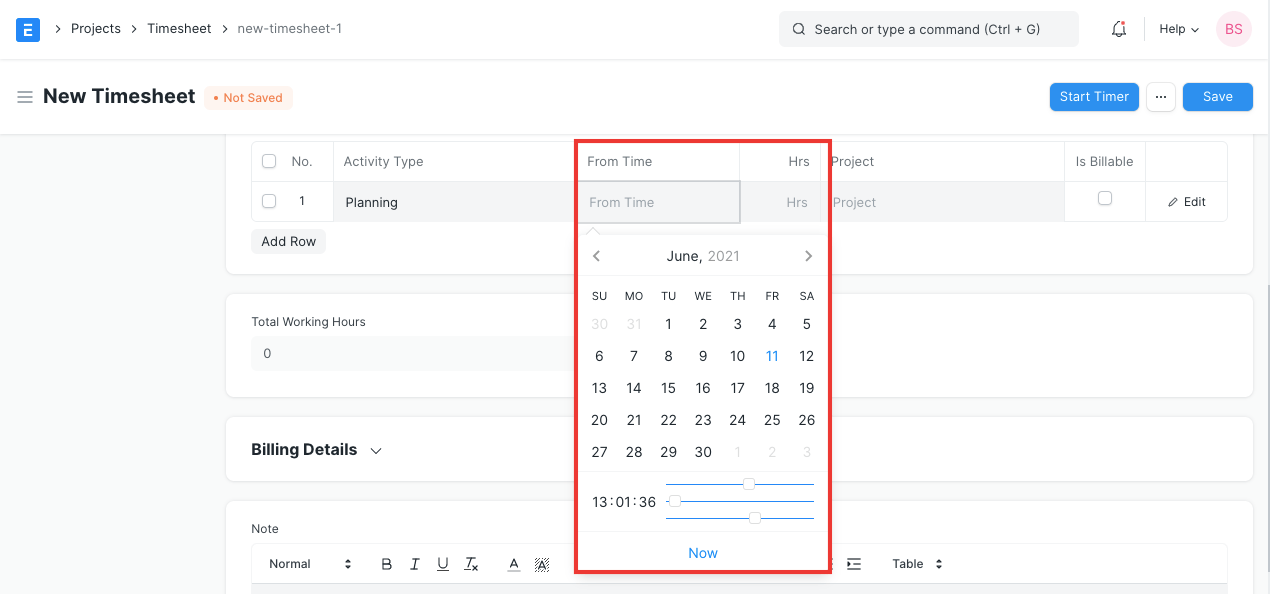Enable the Is Billable checkbox on row 1
This screenshot has width=1270, height=594.
coord(1103,198)
